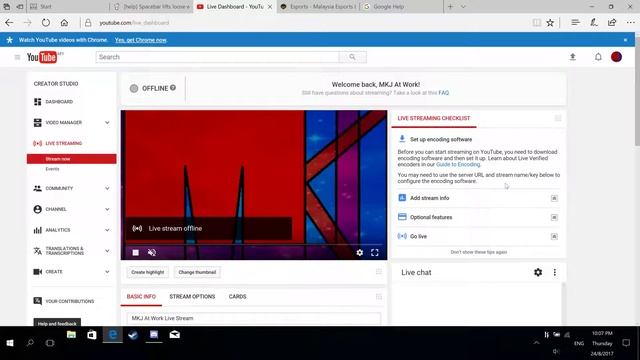The image size is (640, 360).
Task: Switch to the Cards tab
Action: [238, 297]
